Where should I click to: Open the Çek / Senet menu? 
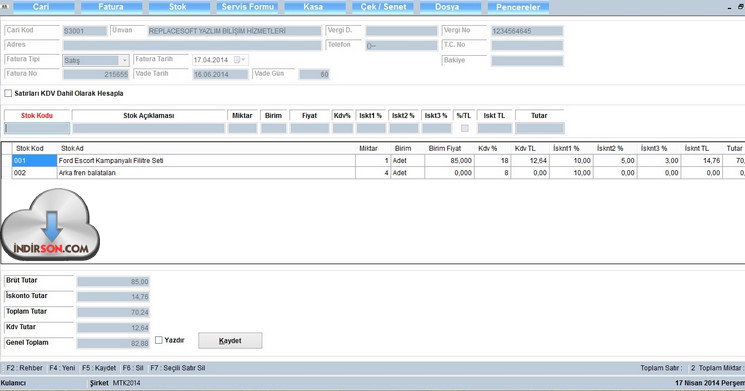(383, 7)
